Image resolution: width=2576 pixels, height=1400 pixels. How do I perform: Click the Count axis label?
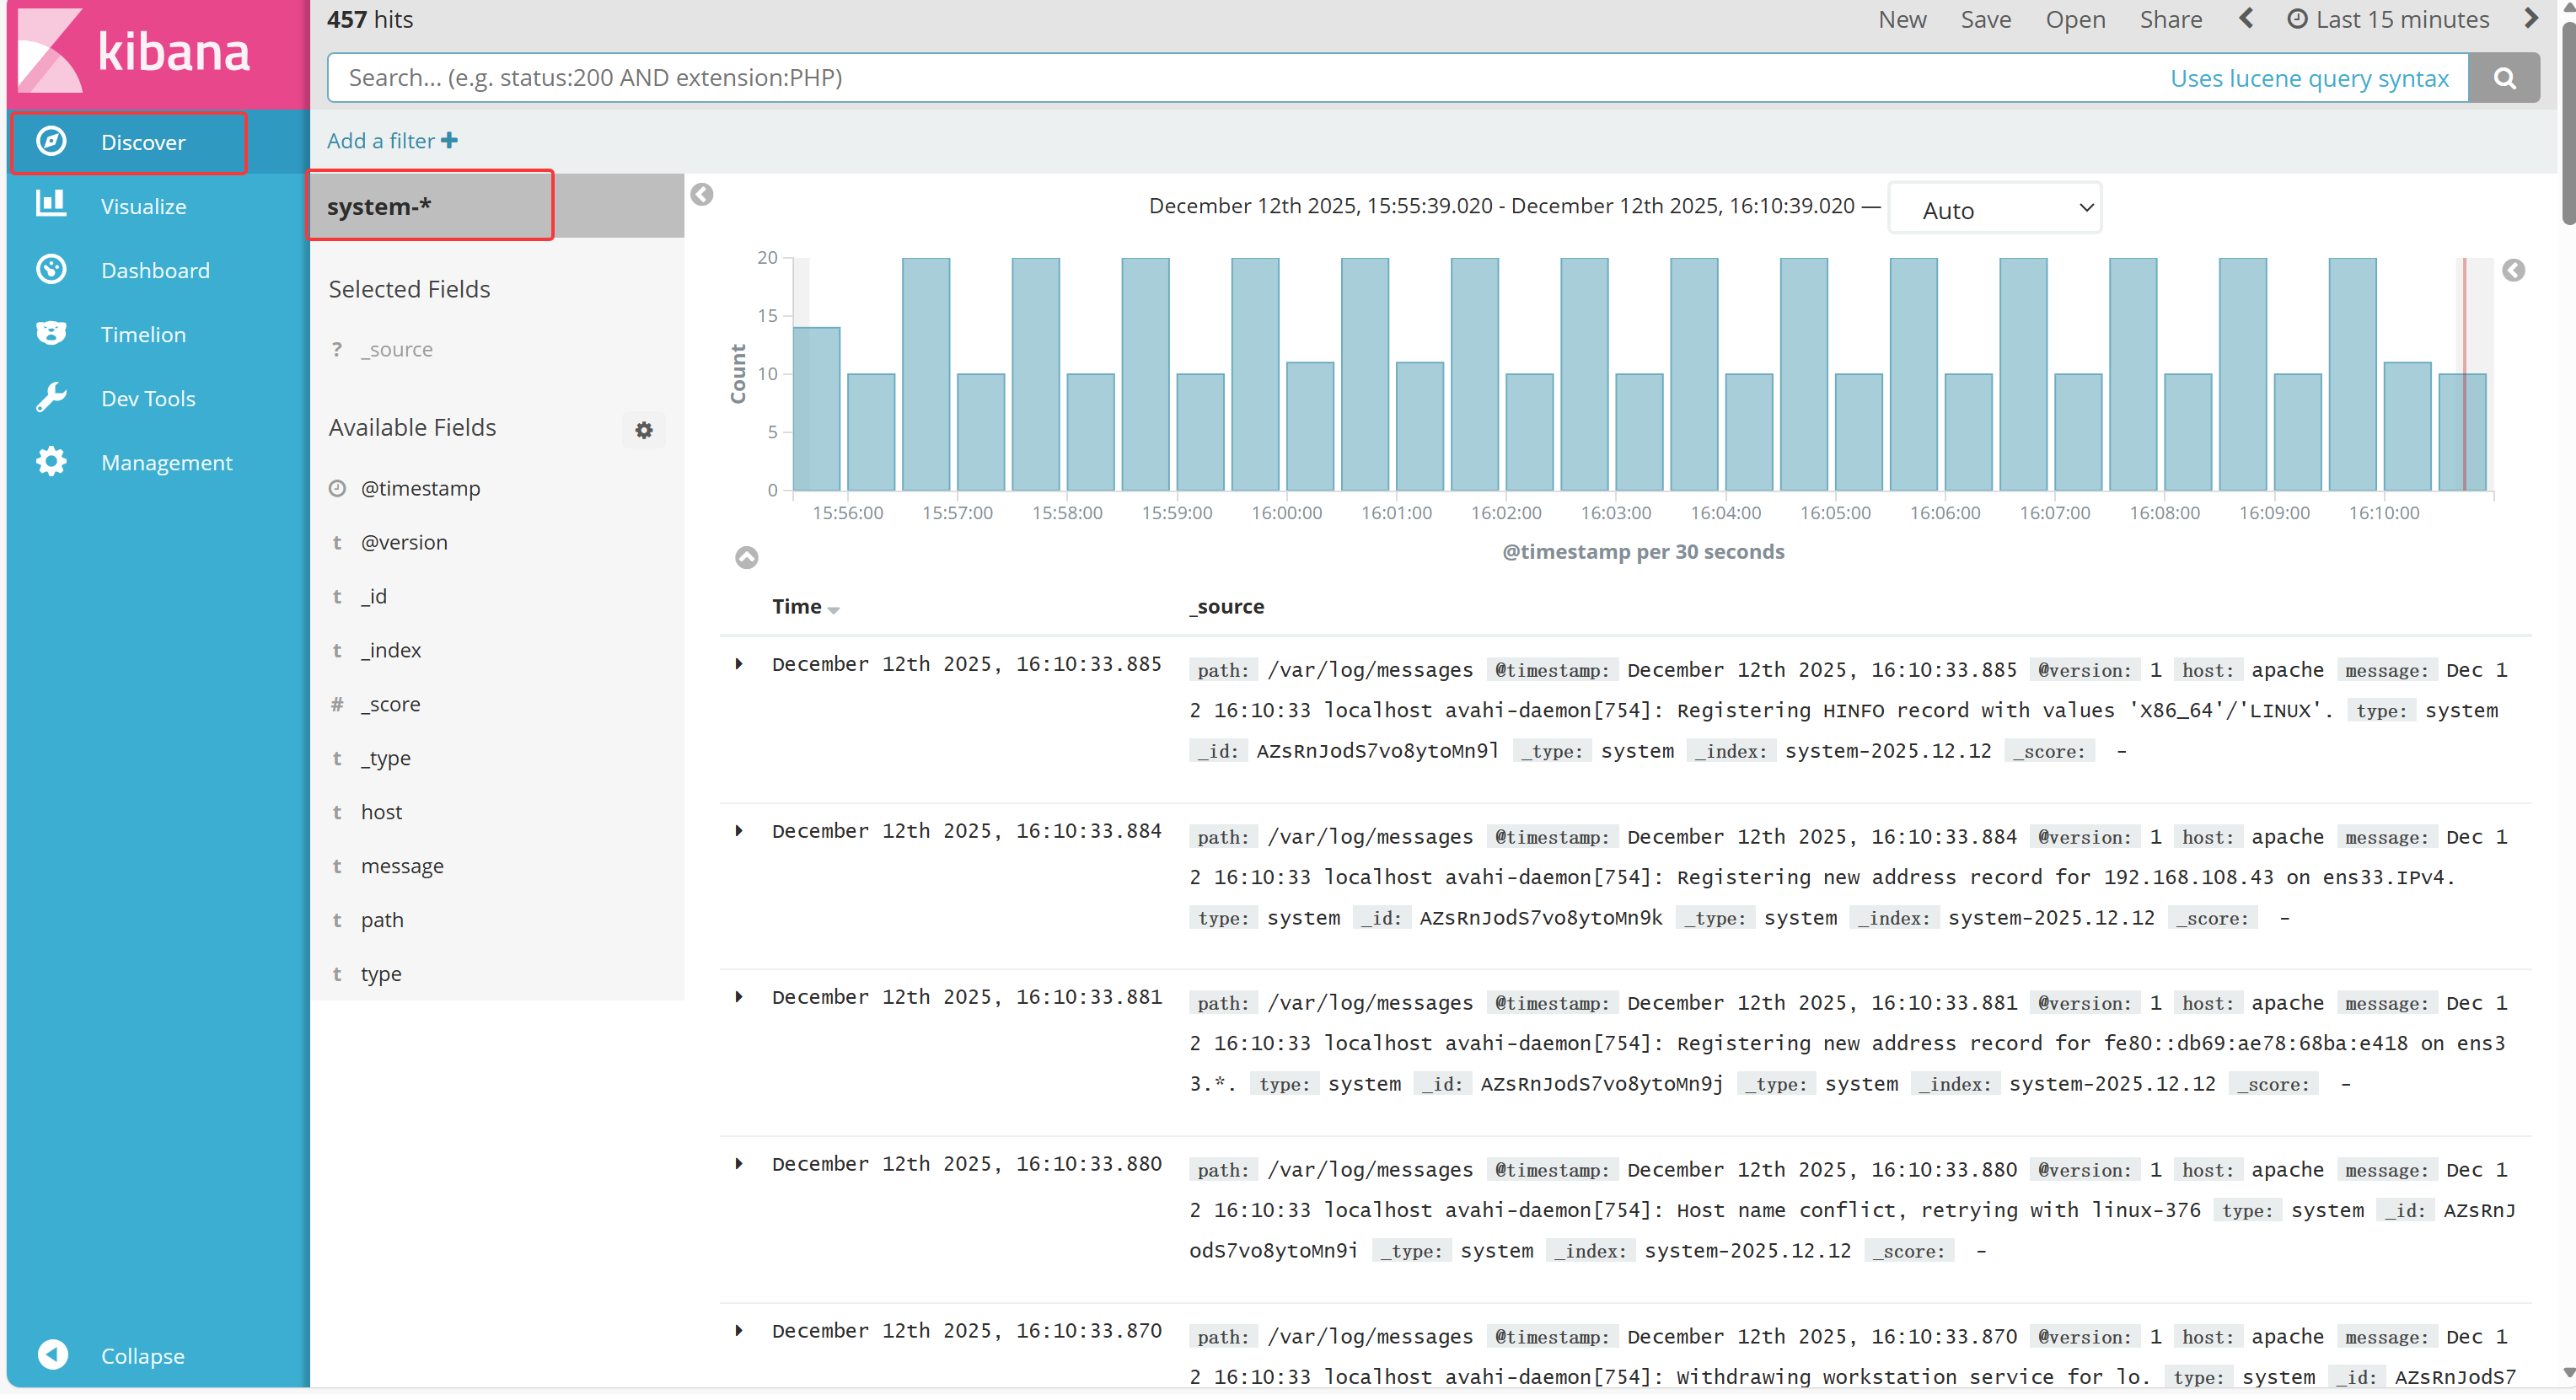click(738, 374)
